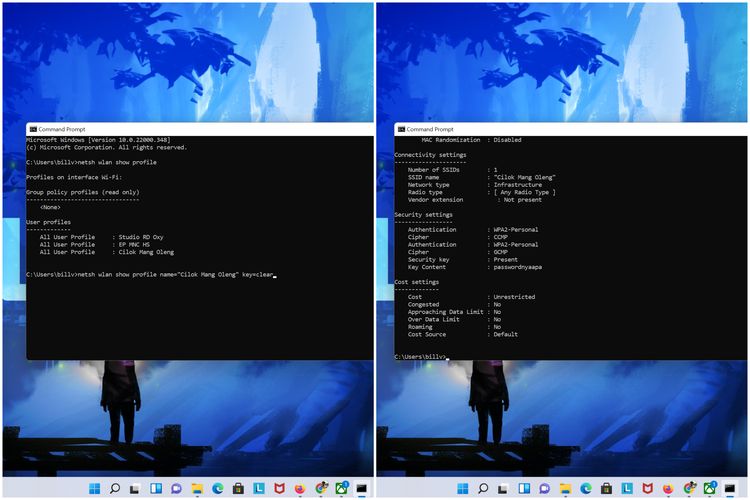Click "Studio RD Oxy" profile line

point(101,237)
